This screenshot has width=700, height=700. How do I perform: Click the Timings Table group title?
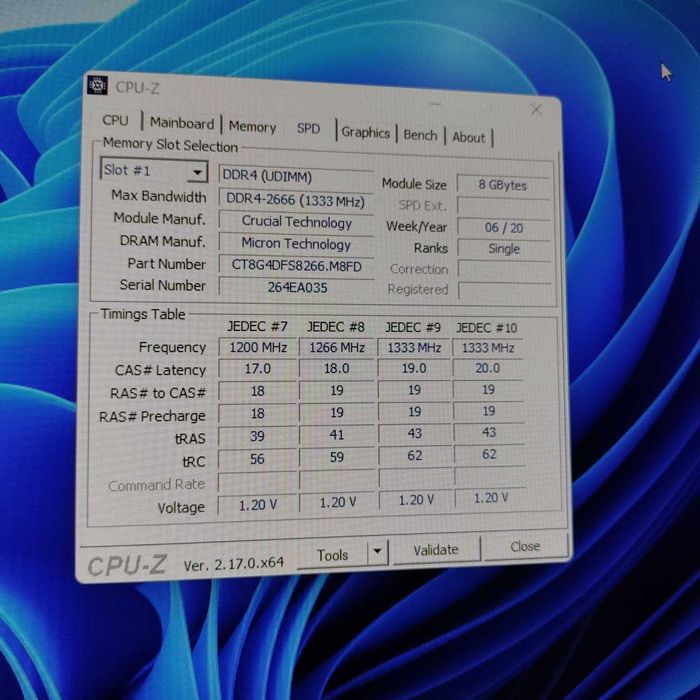(142, 314)
